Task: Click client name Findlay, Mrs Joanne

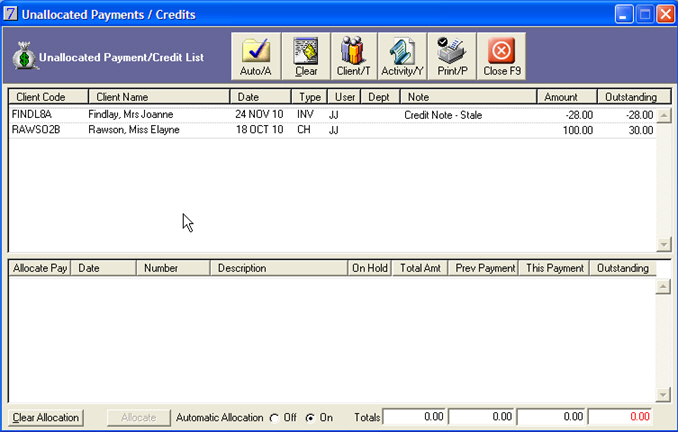Action: coord(131,115)
